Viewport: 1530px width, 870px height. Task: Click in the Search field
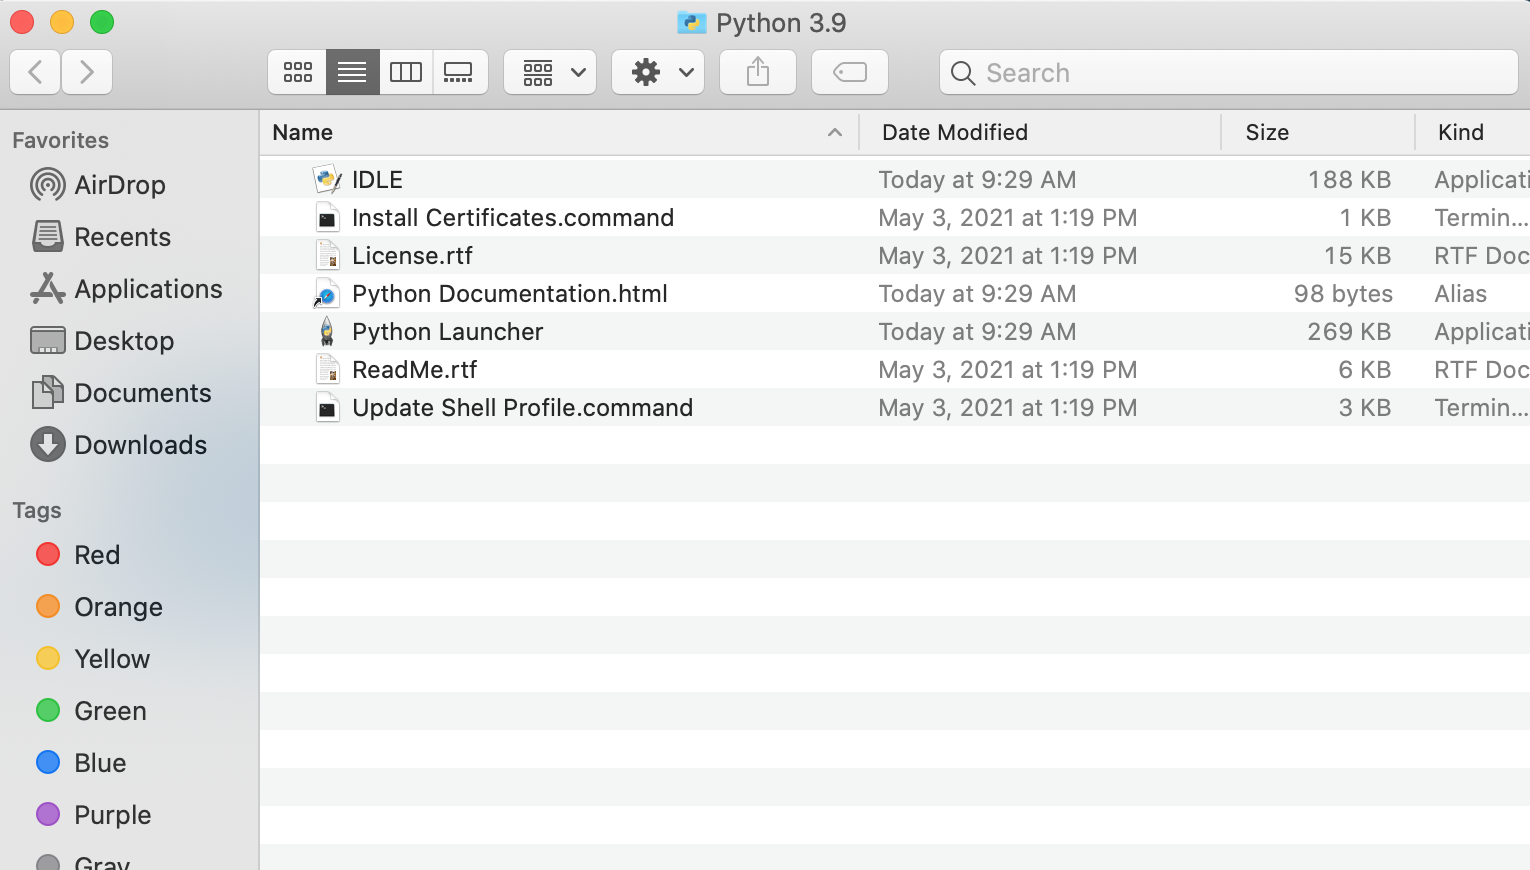(x=1229, y=72)
